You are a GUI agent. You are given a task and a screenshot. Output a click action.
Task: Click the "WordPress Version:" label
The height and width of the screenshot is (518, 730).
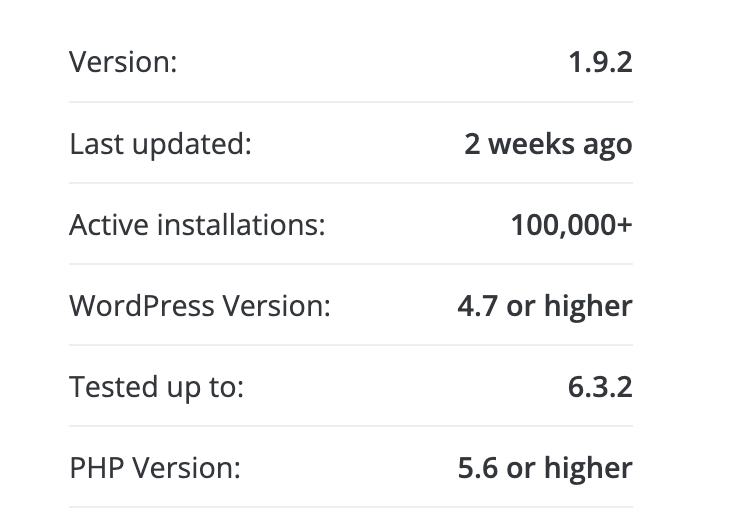(199, 306)
